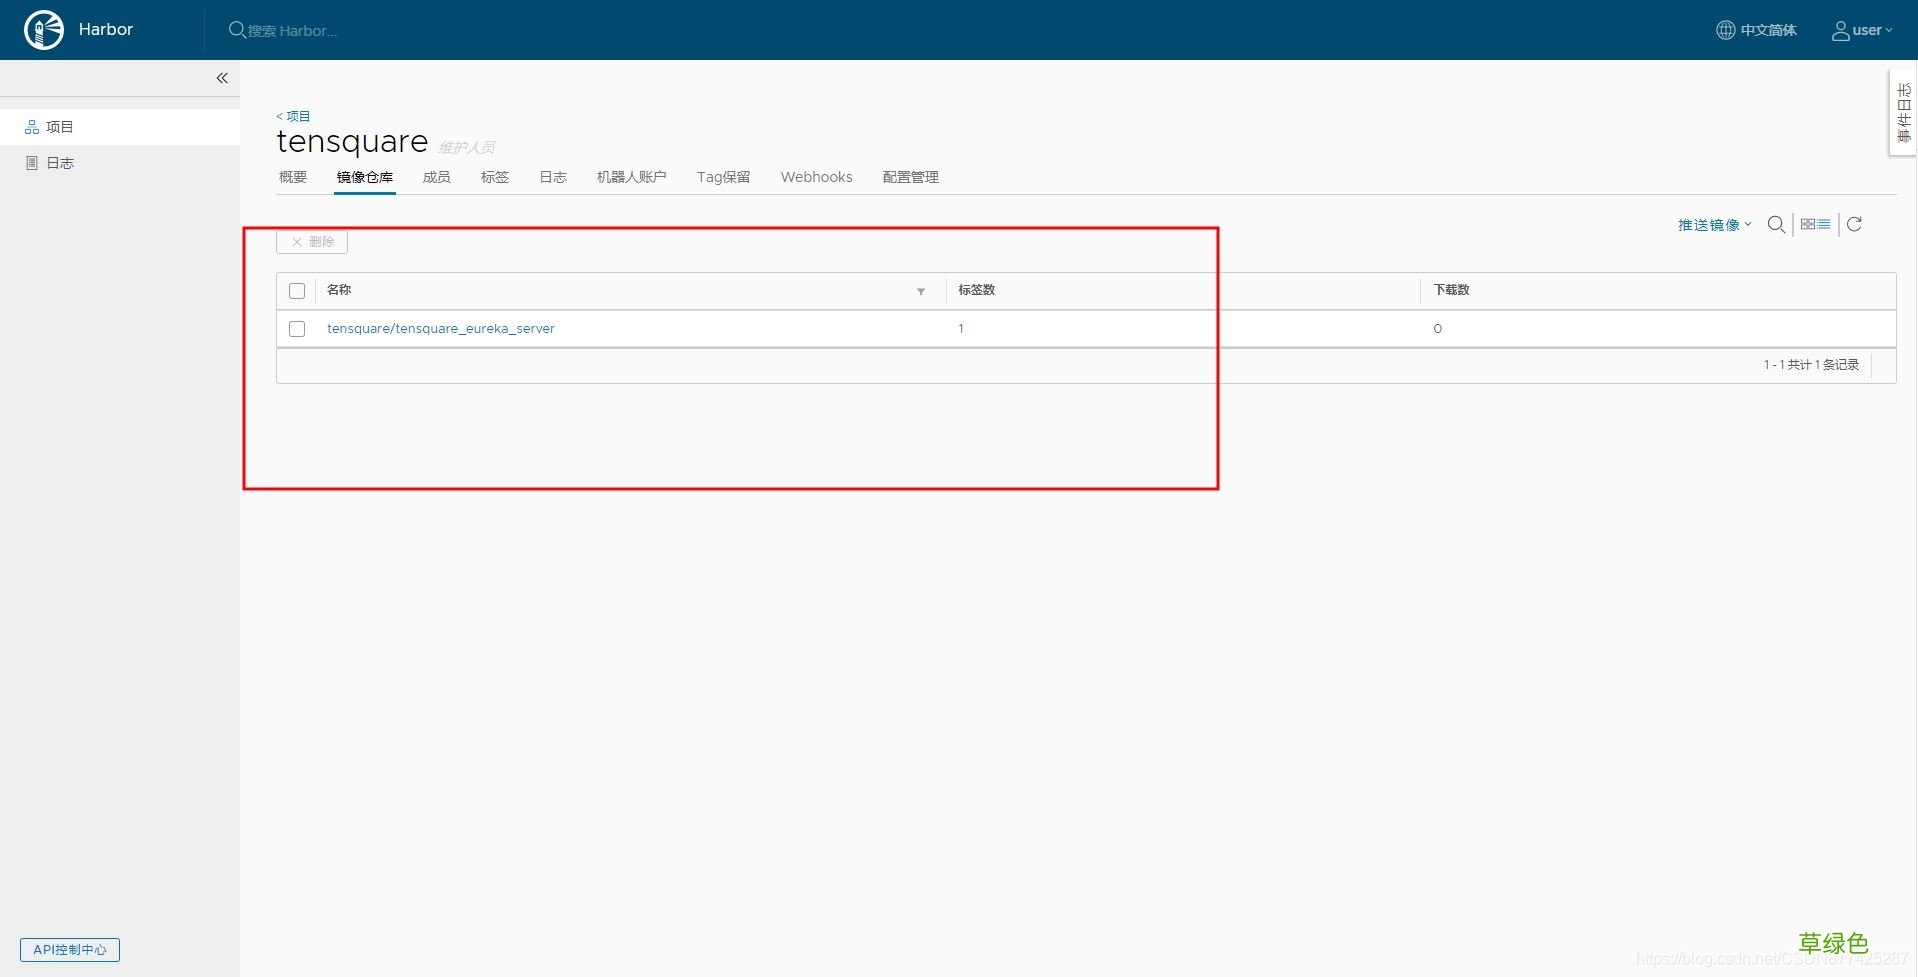
Task: Collapse the left sidebar with double chevron
Action: pyautogui.click(x=222, y=78)
